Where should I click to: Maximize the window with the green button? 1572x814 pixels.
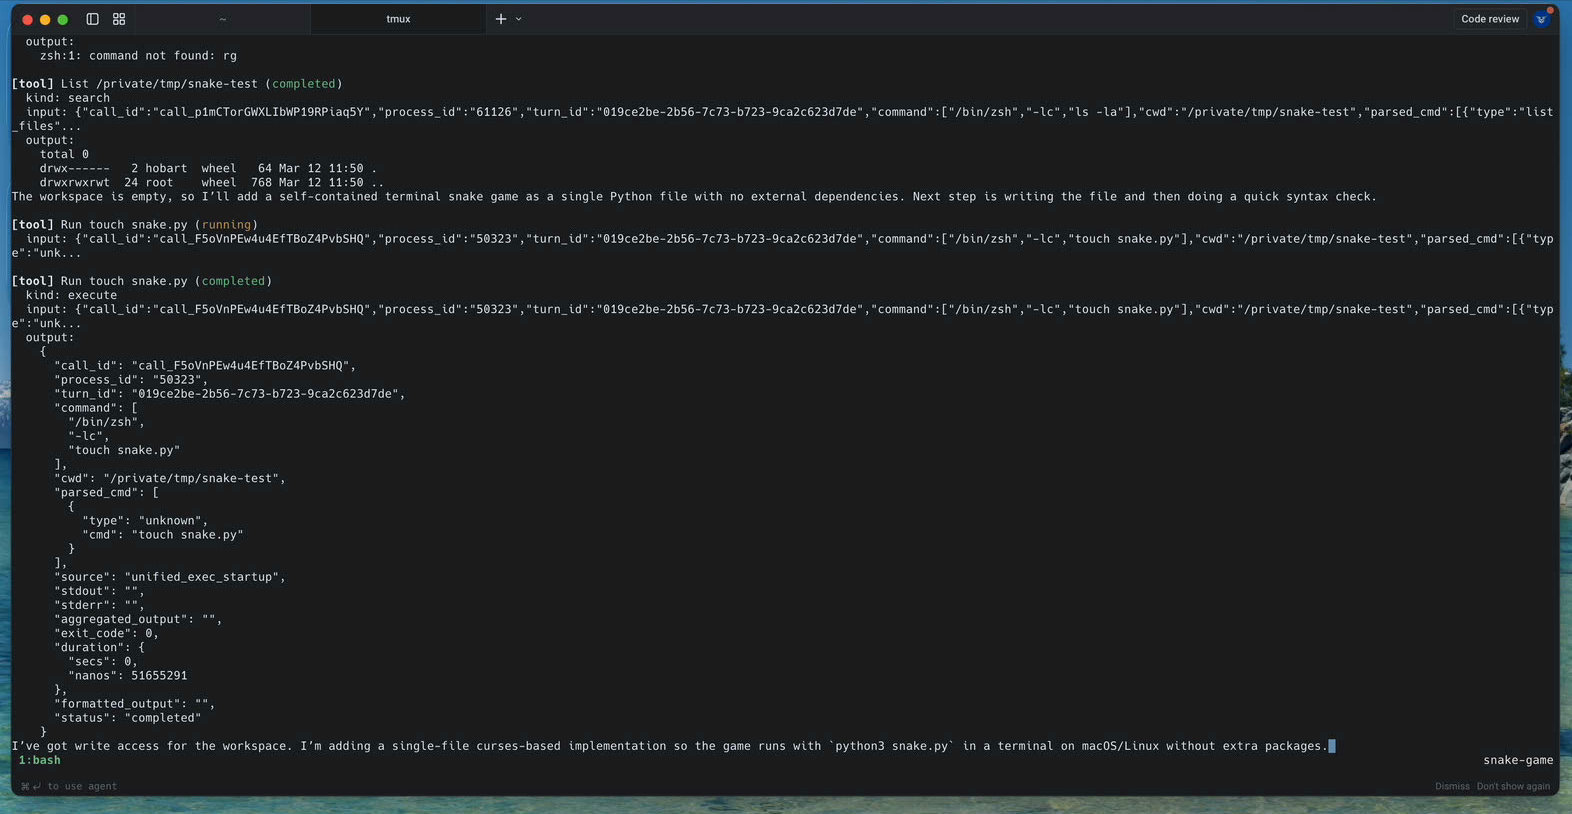(63, 19)
